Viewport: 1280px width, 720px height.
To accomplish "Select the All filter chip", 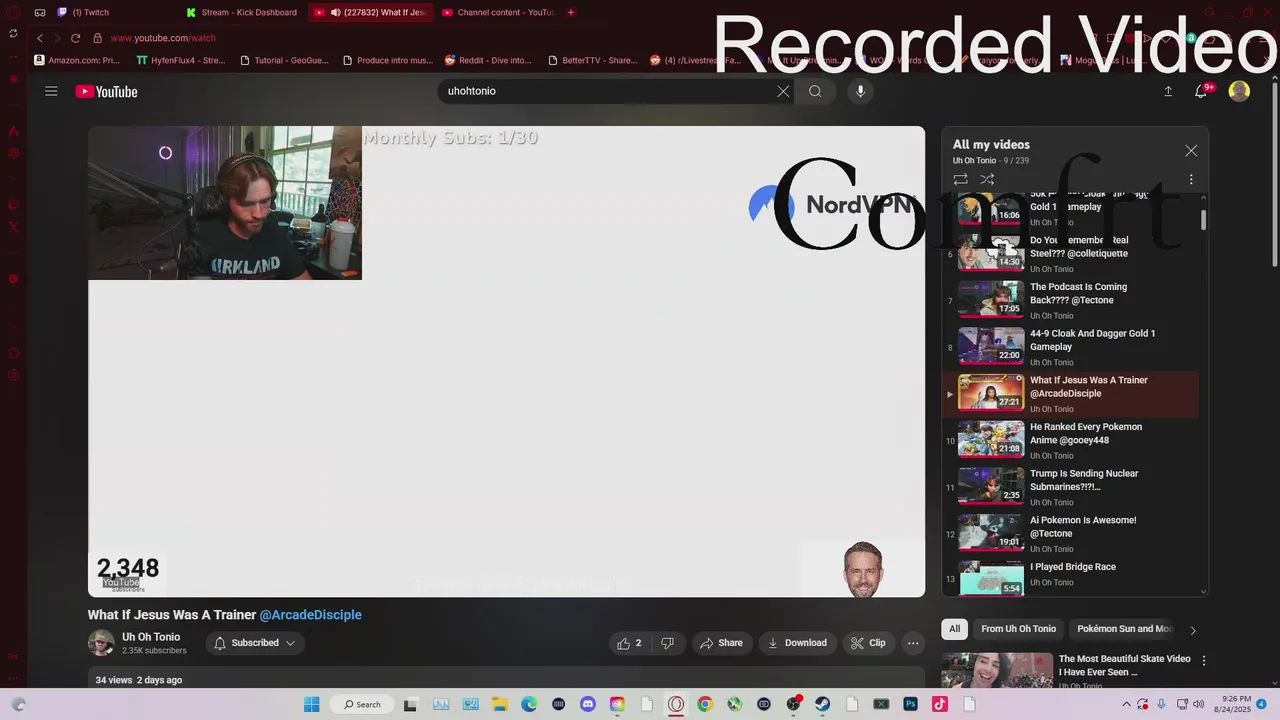I will (954, 629).
